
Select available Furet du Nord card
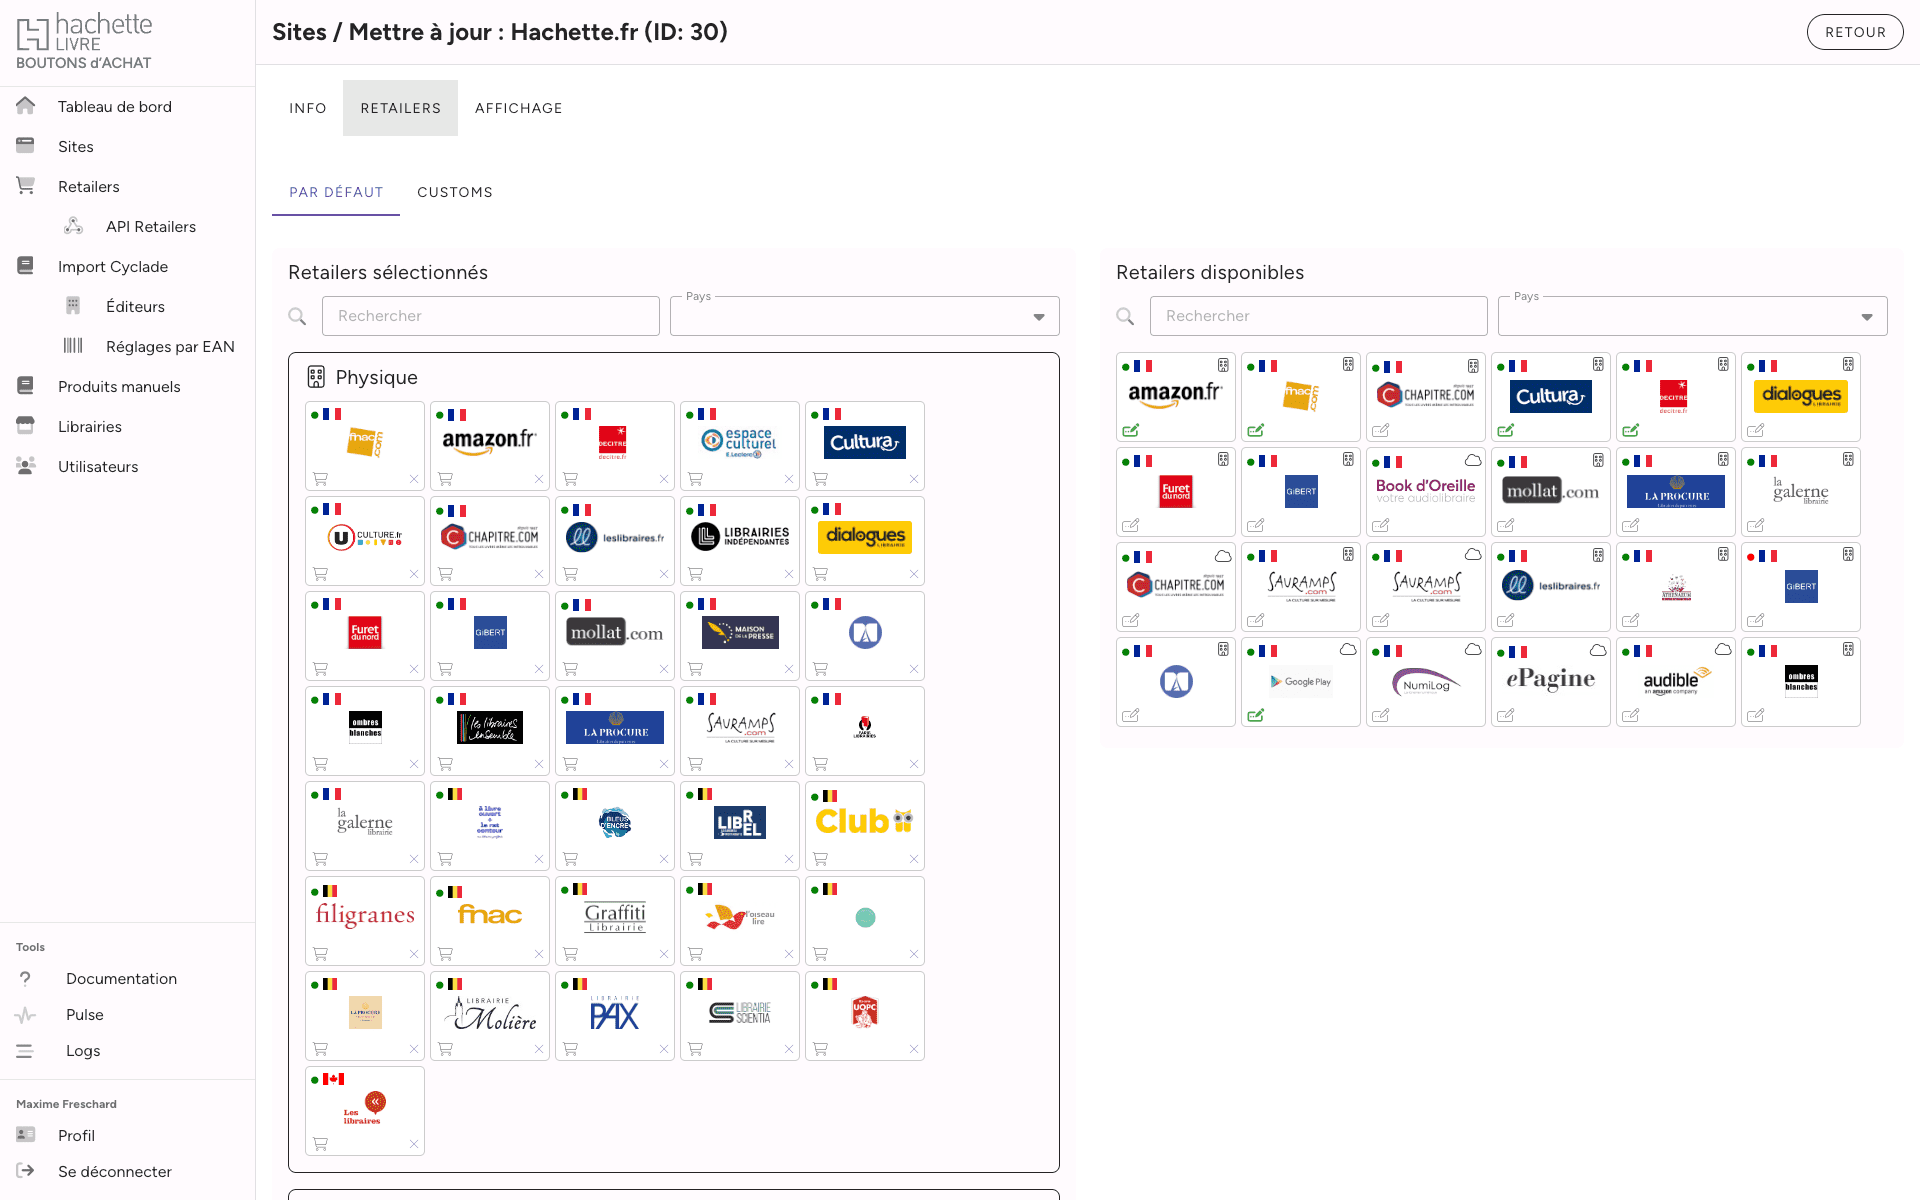point(1176,491)
